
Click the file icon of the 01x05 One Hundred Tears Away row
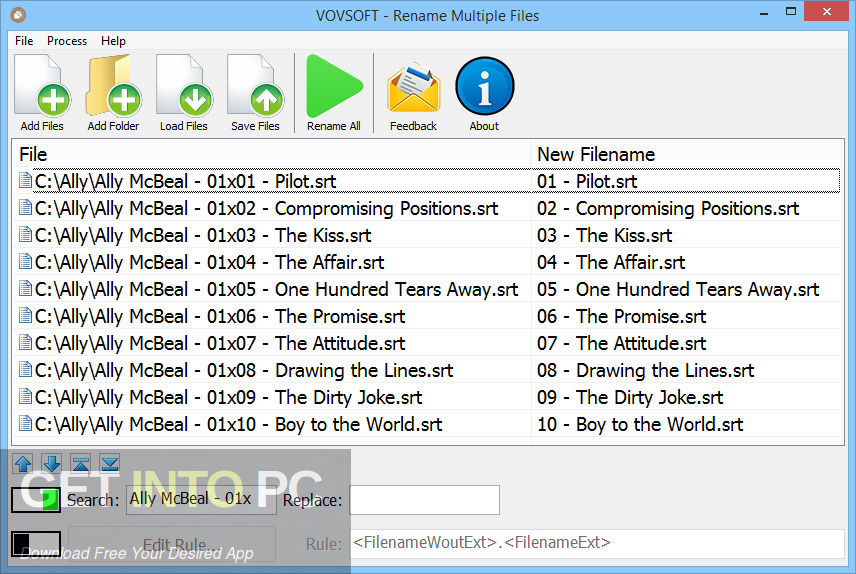[x=25, y=288]
